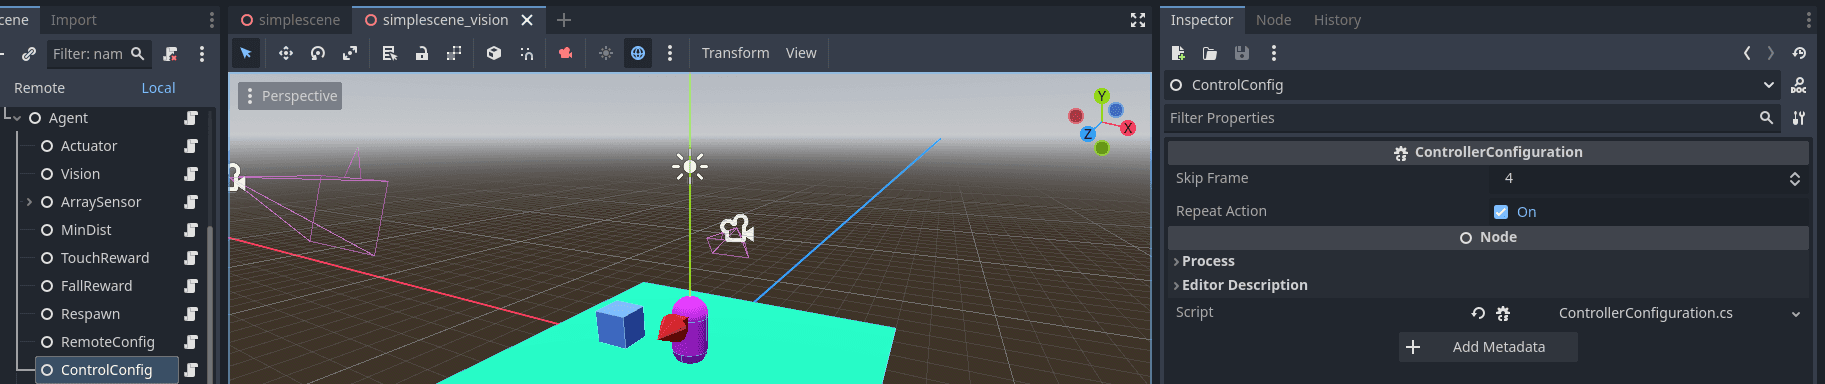This screenshot has height=384, width=1825.
Task: Switch to the Import dock tab
Action: [x=74, y=20]
